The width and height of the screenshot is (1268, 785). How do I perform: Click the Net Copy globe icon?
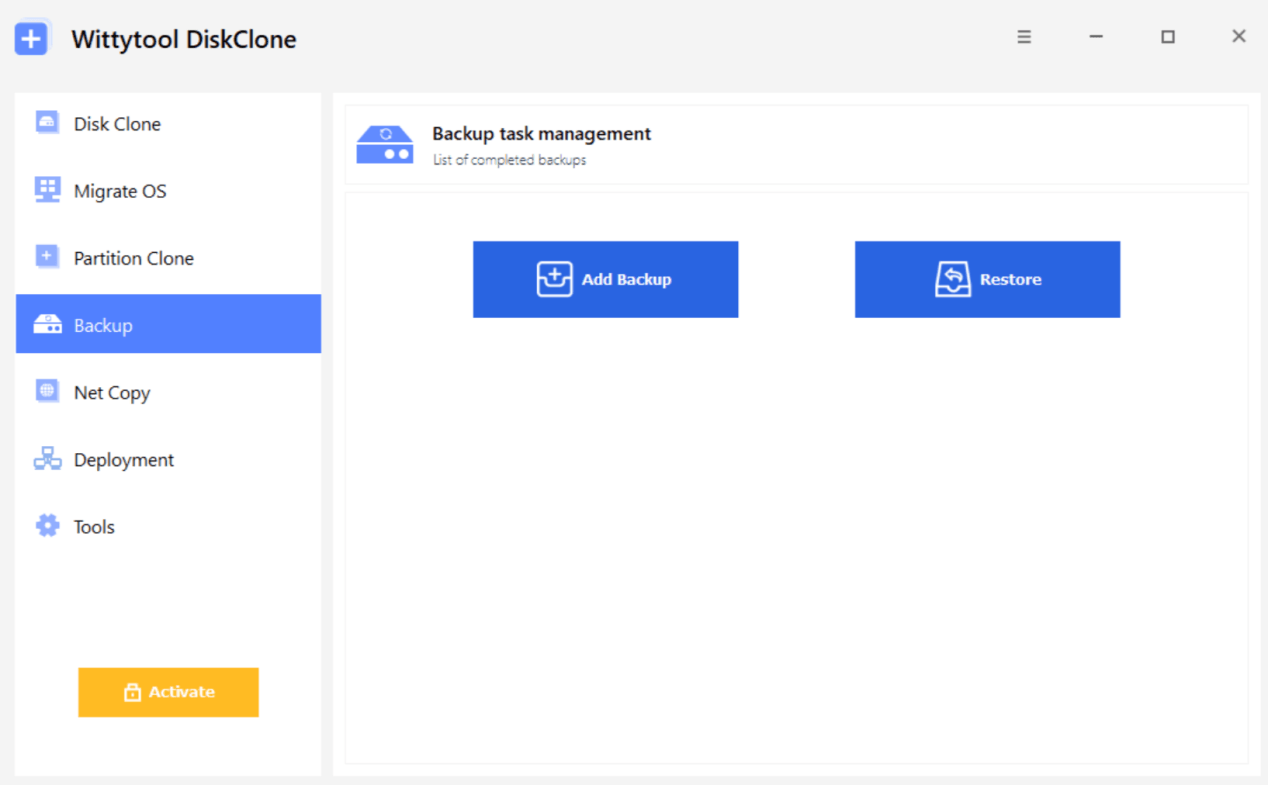(x=47, y=392)
